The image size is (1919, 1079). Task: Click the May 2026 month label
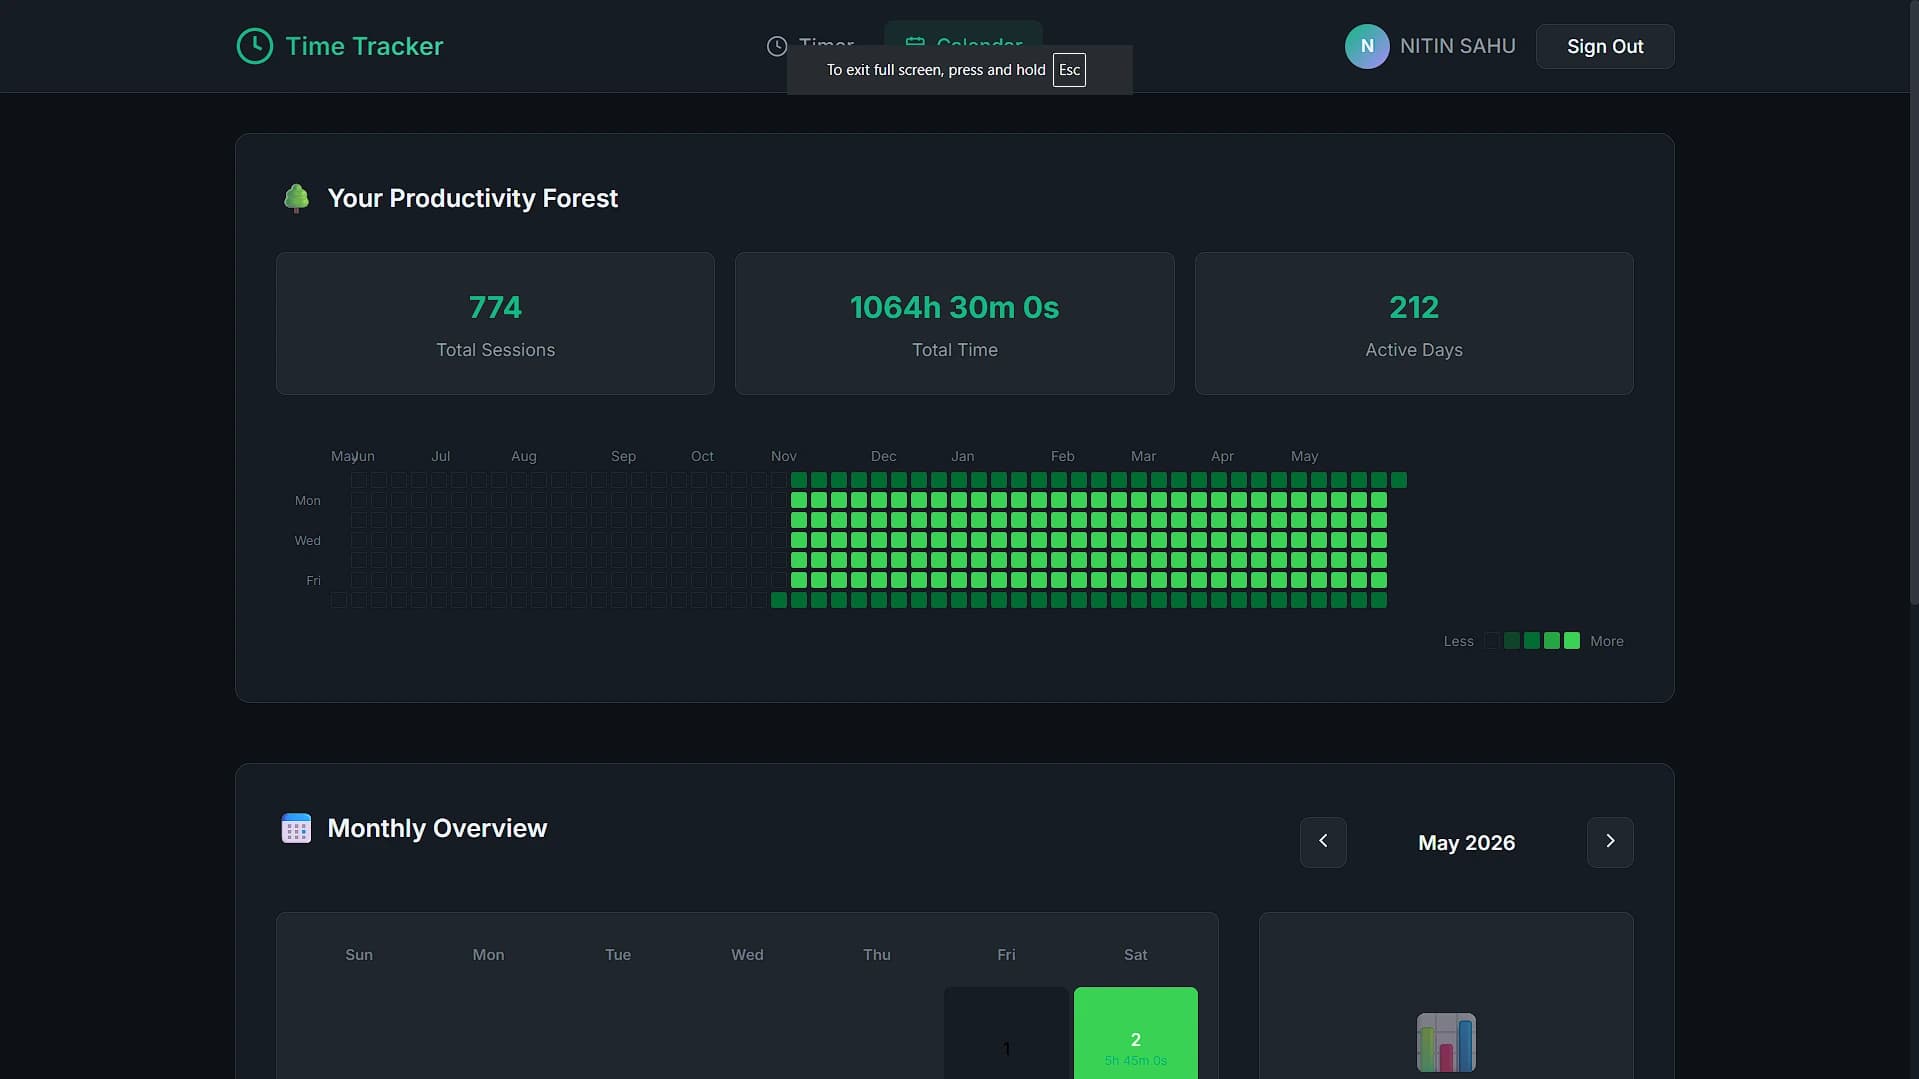click(x=1466, y=843)
